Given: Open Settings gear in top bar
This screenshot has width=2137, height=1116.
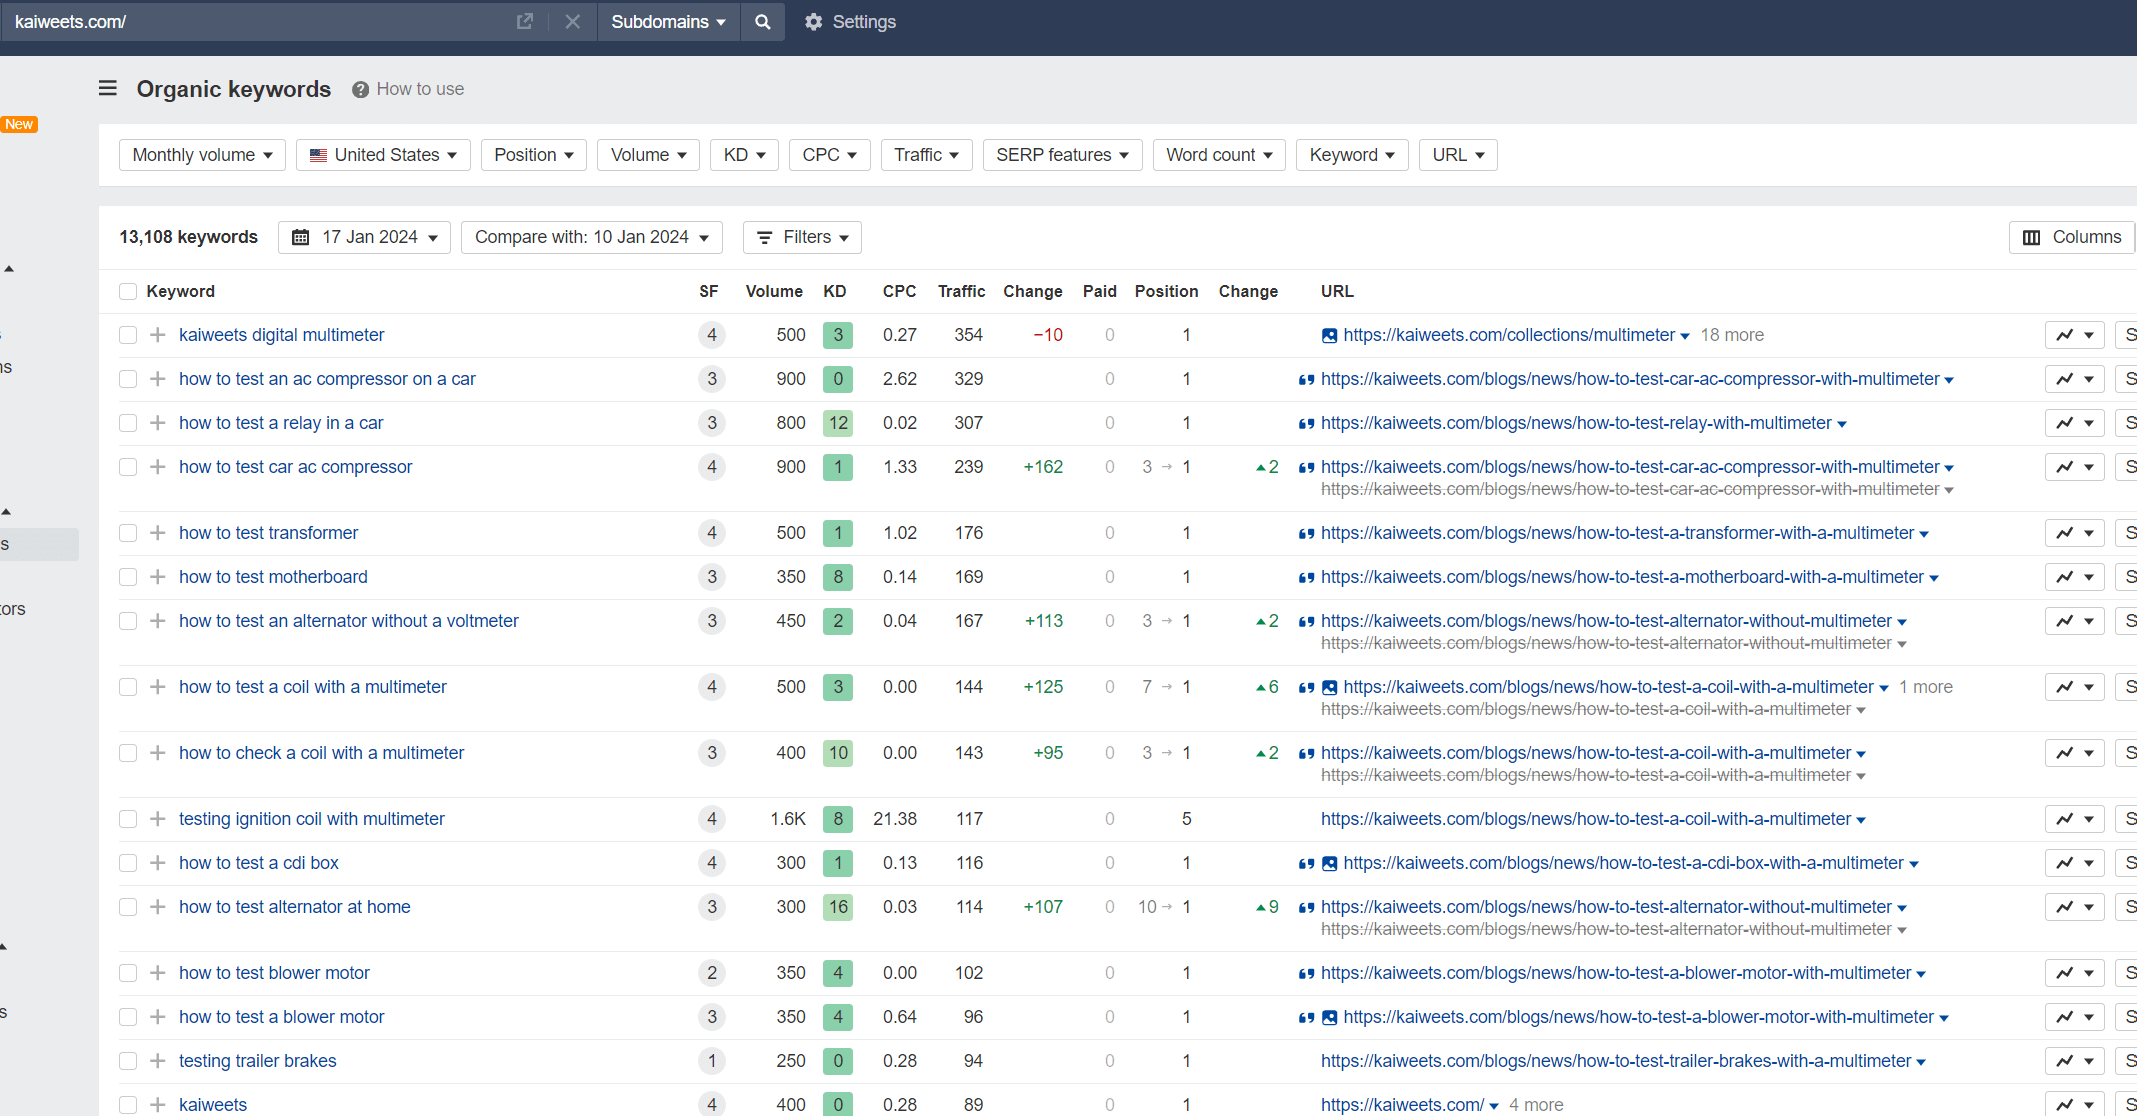Looking at the screenshot, I should tap(850, 21).
